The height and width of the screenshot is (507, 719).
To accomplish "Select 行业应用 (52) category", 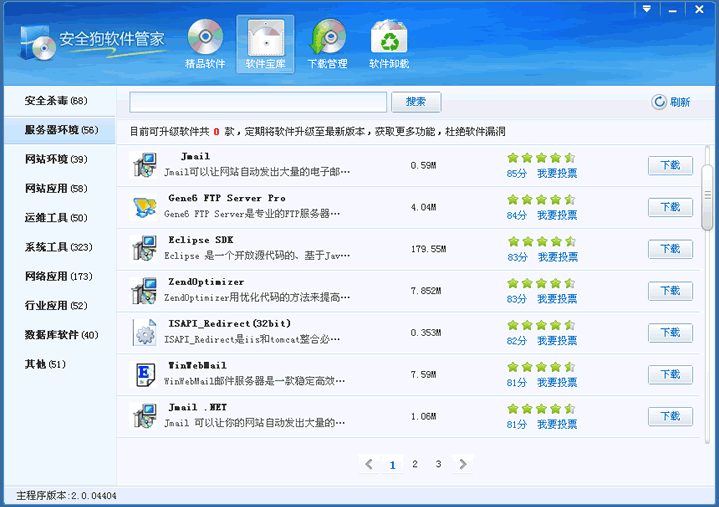I will (x=56, y=306).
